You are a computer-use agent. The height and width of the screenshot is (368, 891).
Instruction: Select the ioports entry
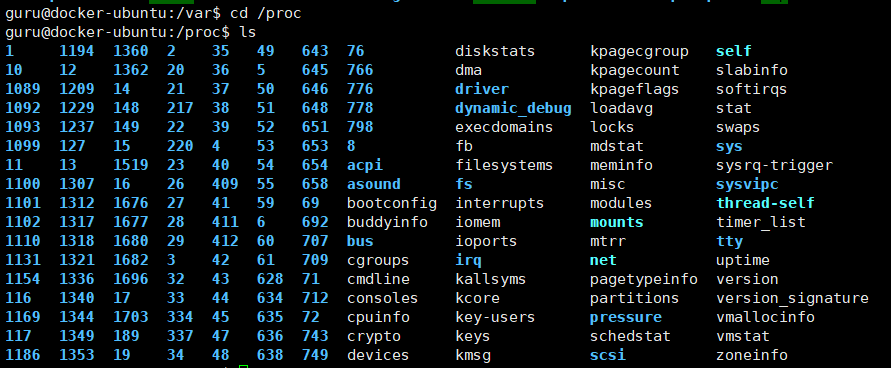(486, 242)
